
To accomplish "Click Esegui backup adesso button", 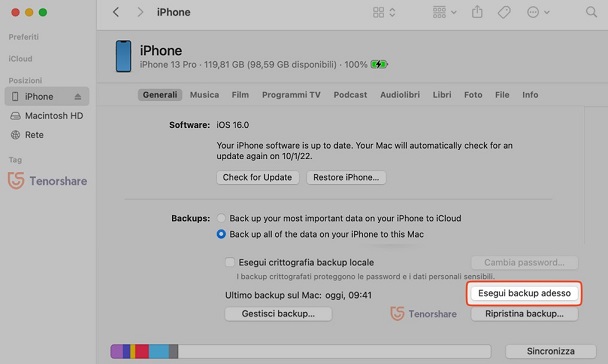I will pyautogui.click(x=524, y=293).
